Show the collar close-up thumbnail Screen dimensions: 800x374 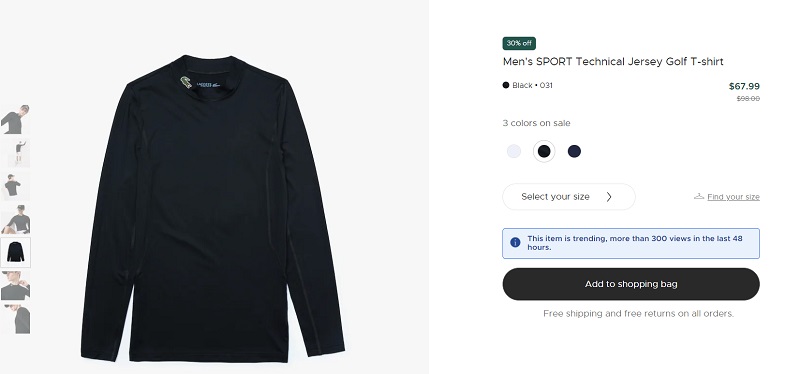pos(15,286)
